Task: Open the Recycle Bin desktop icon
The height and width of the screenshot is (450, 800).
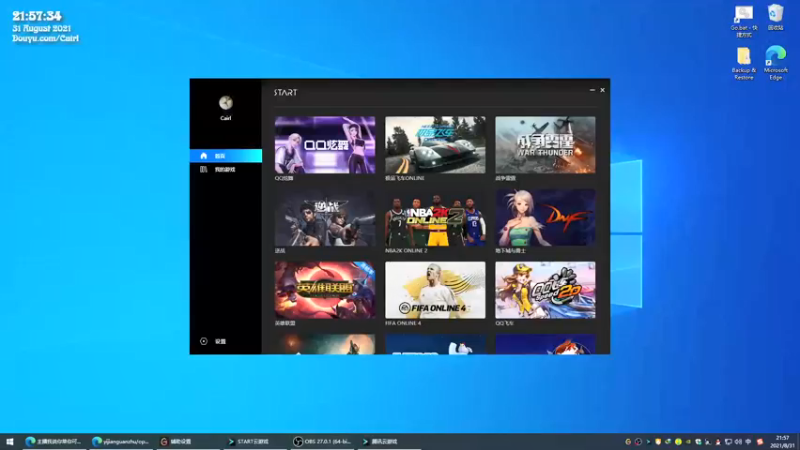Action: point(776,18)
